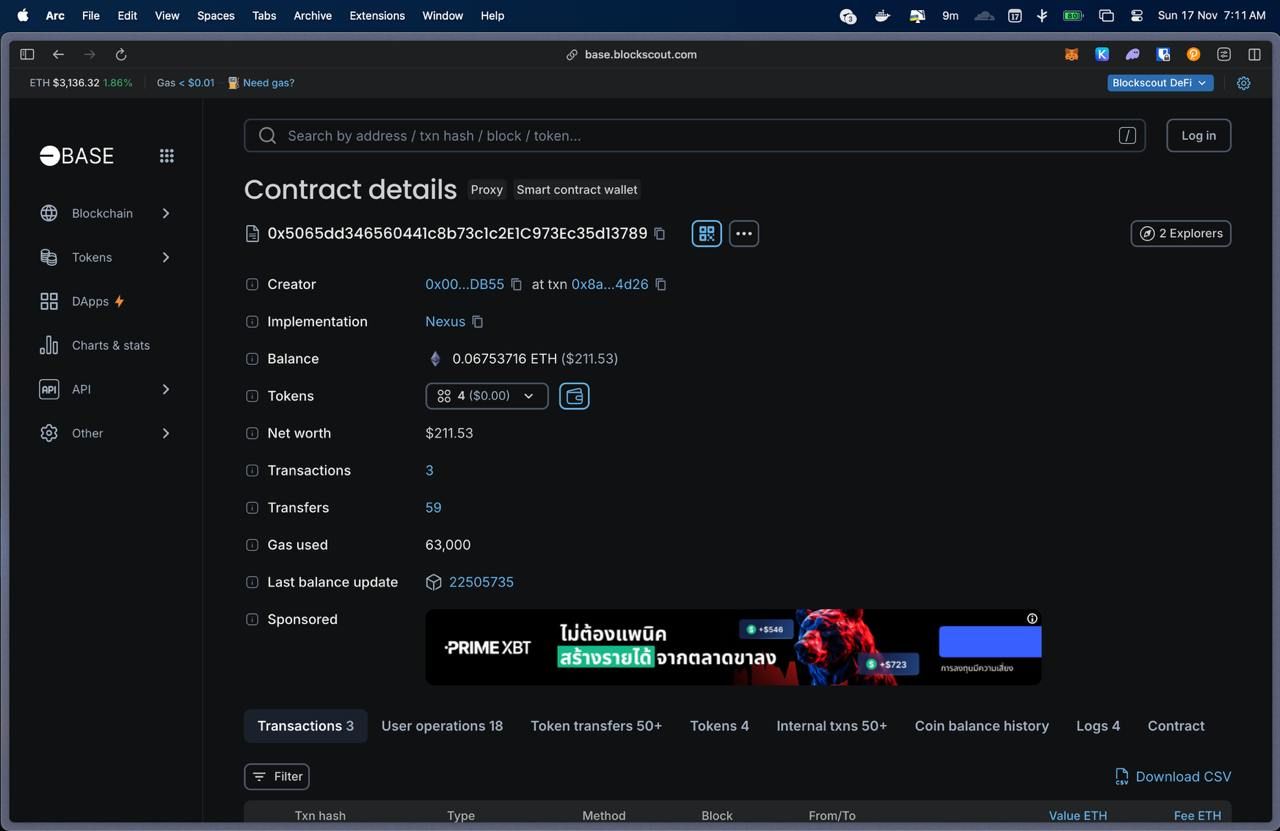Open the settings gear in top bar
This screenshot has width=1280, height=831.
coord(1244,83)
